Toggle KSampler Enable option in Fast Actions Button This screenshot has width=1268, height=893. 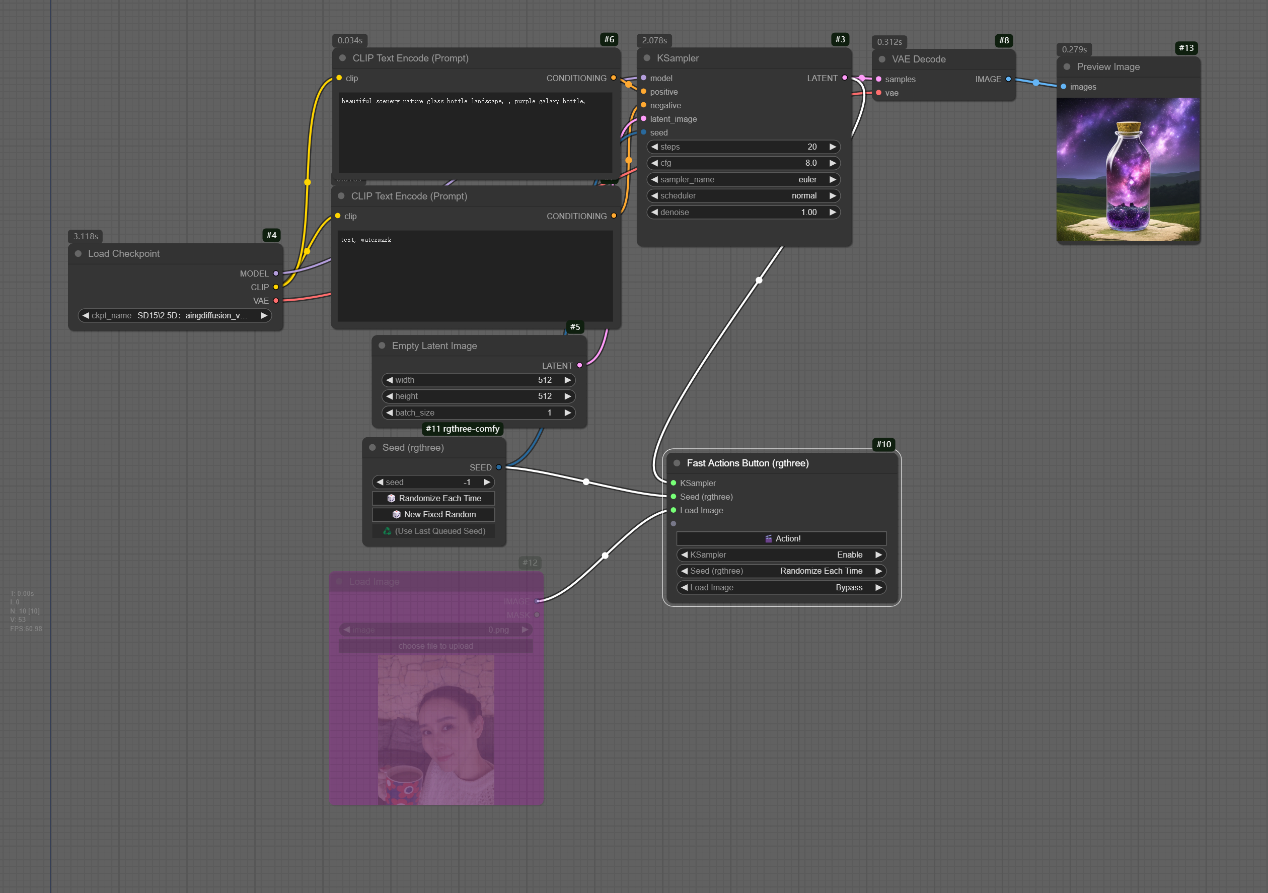[781, 555]
